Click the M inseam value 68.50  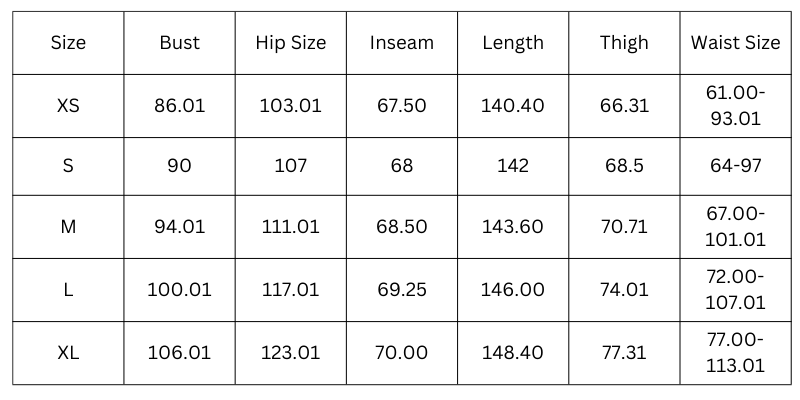(402, 227)
